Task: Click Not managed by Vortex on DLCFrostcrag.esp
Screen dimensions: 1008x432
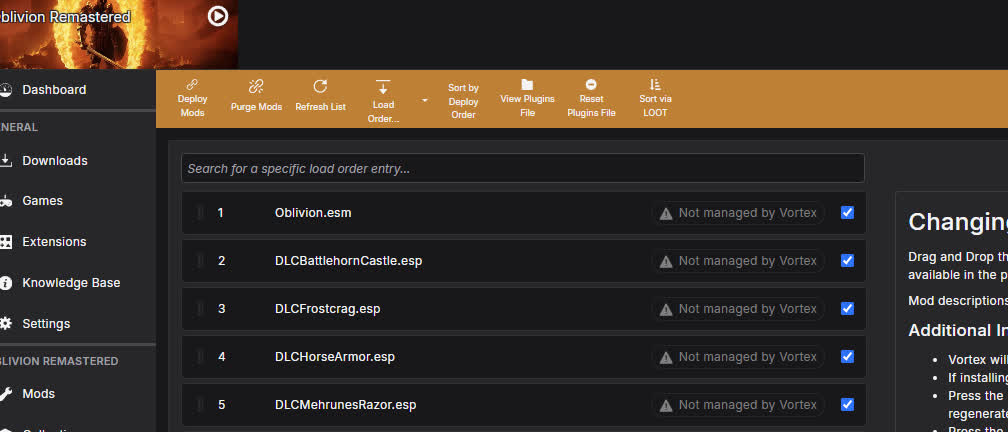Action: pos(738,309)
